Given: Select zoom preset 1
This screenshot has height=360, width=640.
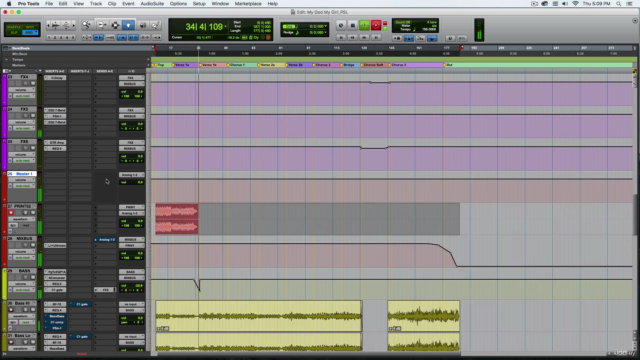Looking at the screenshot, I should [49, 38].
